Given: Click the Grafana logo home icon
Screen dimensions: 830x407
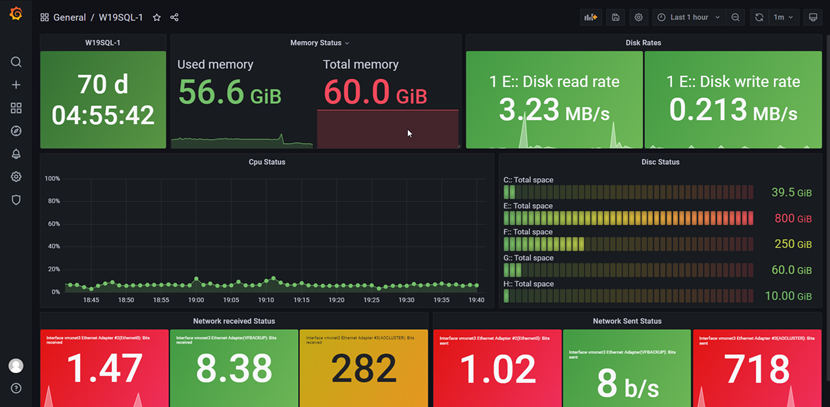Looking at the screenshot, I should pyautogui.click(x=16, y=14).
